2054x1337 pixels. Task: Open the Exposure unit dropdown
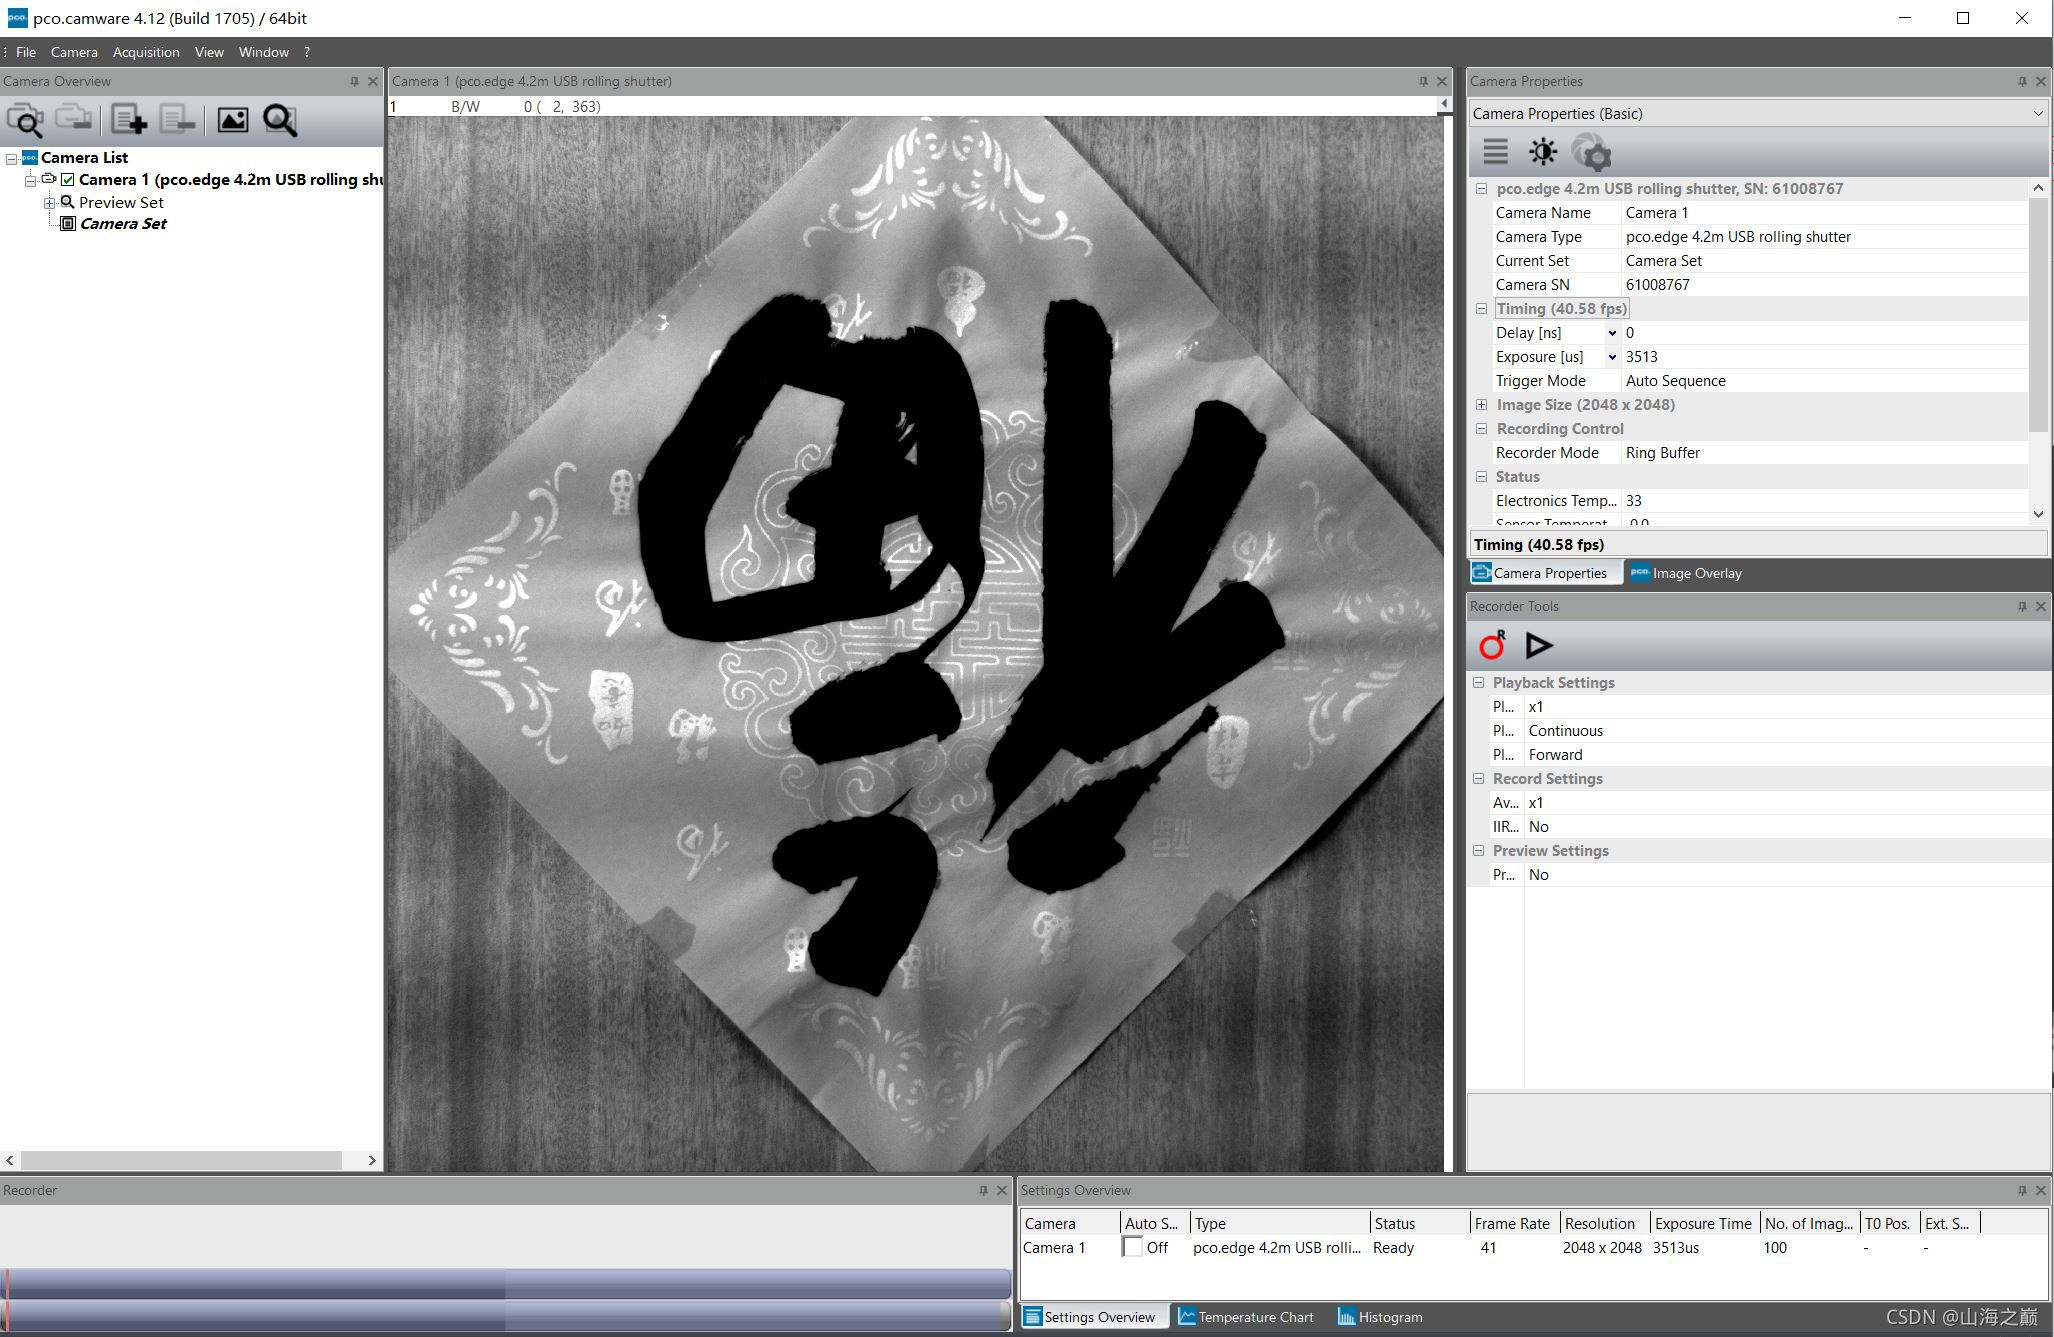(1612, 356)
